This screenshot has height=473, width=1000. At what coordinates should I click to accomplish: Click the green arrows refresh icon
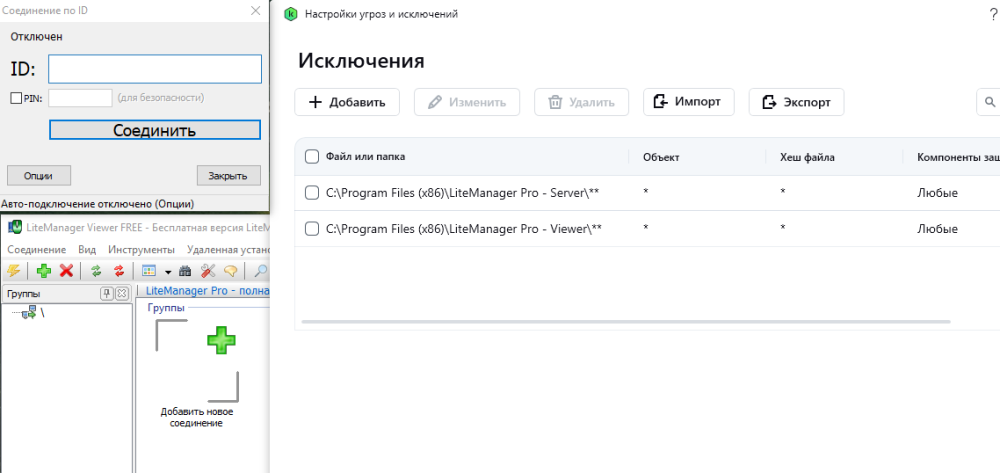(x=96, y=271)
